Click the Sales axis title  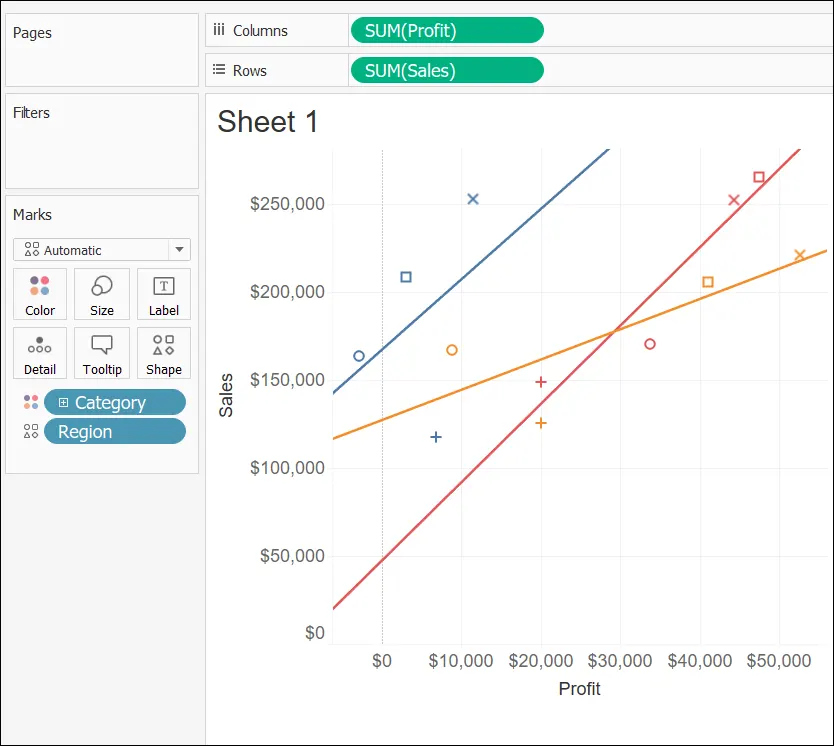click(226, 395)
